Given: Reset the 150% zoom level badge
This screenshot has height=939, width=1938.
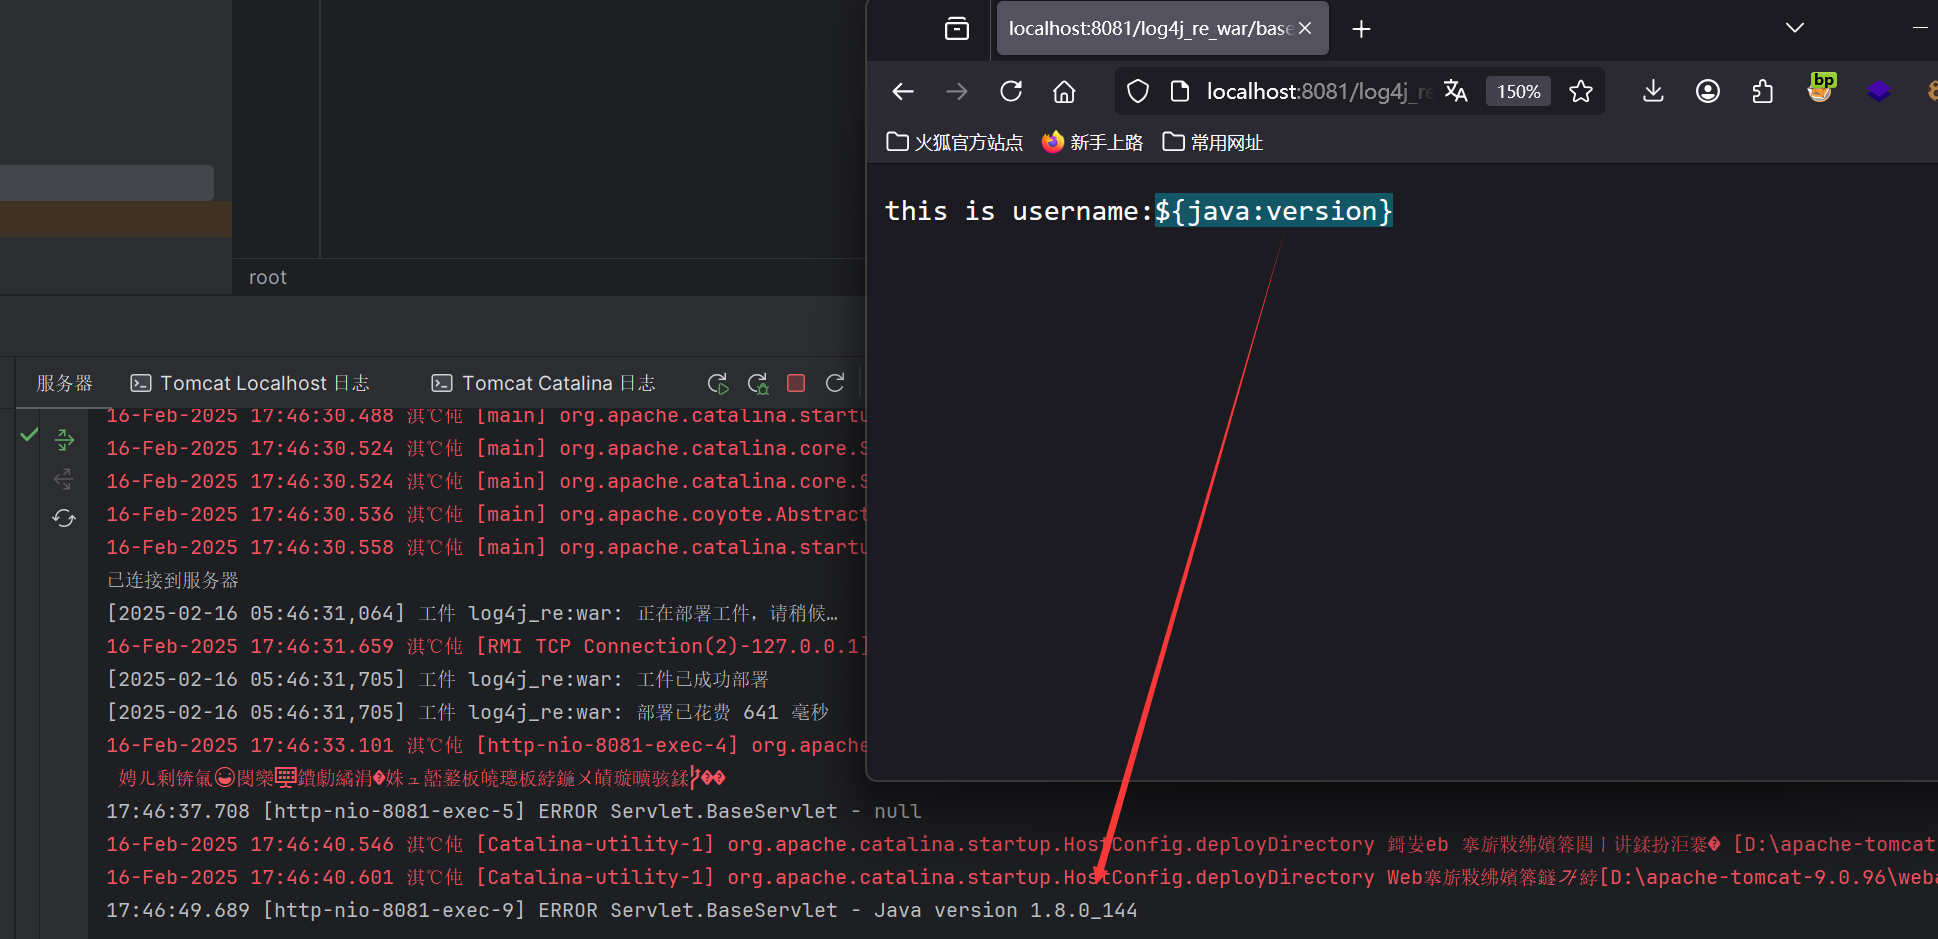Looking at the screenshot, I should (1518, 92).
